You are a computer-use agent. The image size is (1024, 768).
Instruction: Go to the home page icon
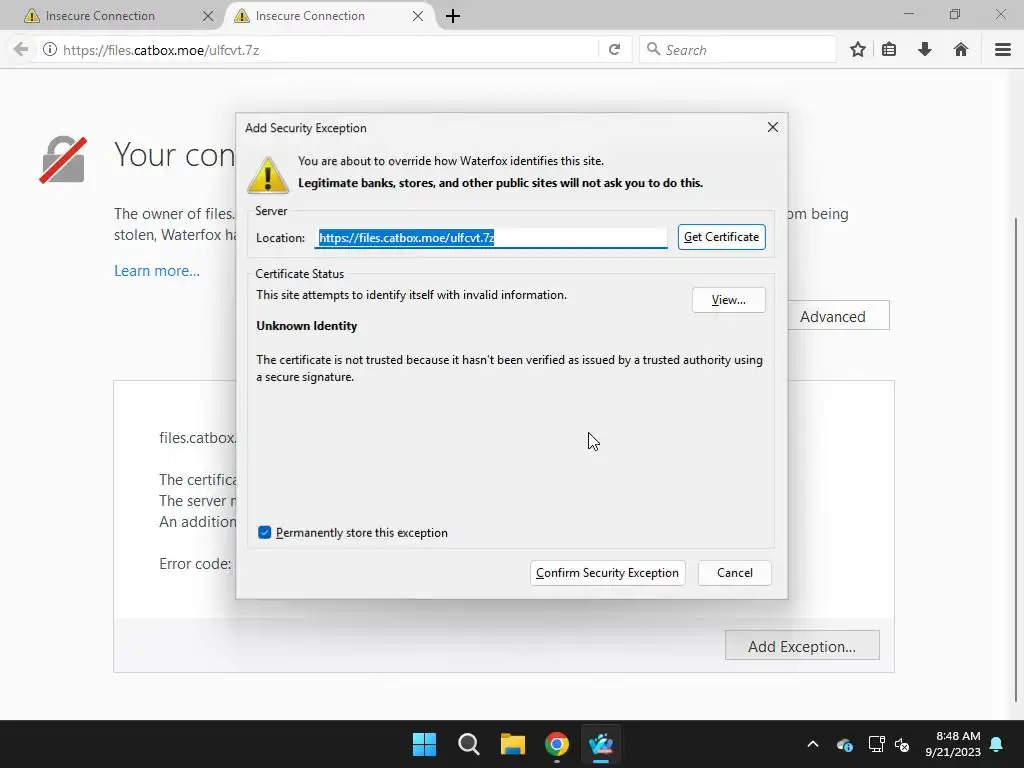[x=961, y=50]
